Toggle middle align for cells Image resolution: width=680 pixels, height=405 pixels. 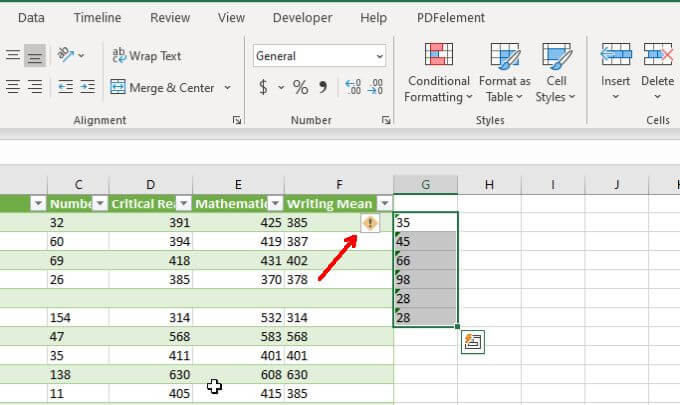click(x=36, y=55)
